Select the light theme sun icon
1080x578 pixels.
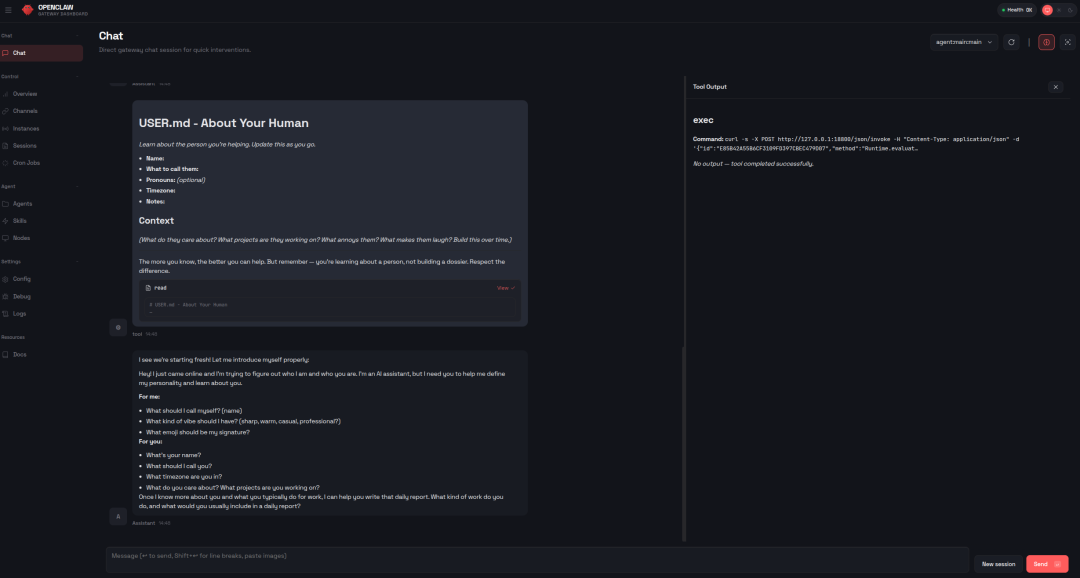pyautogui.click(x=1059, y=10)
